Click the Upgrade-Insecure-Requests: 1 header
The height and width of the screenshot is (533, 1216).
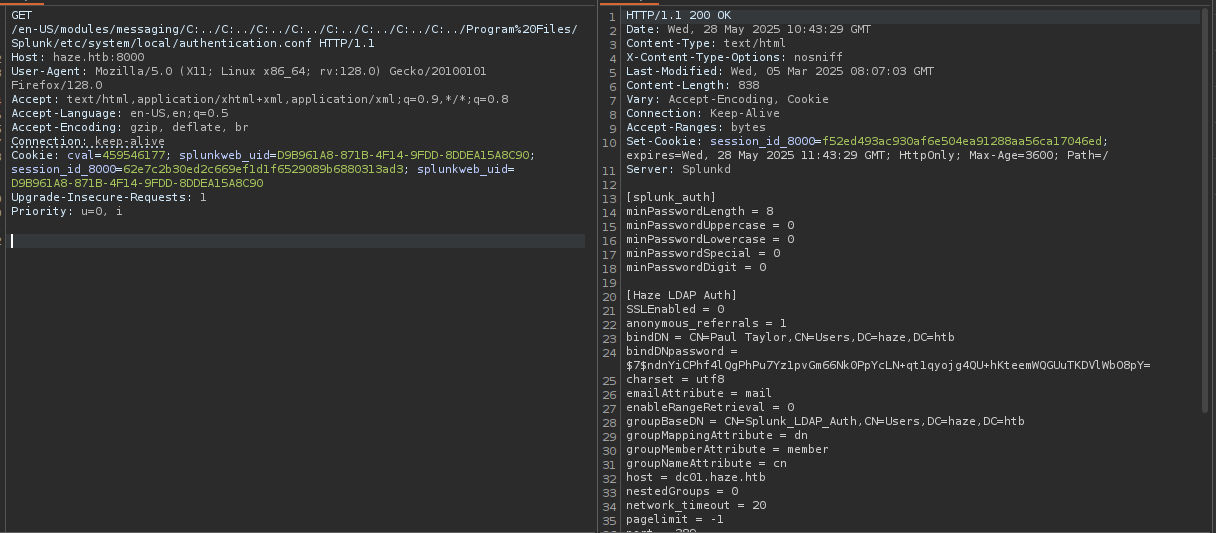point(109,198)
